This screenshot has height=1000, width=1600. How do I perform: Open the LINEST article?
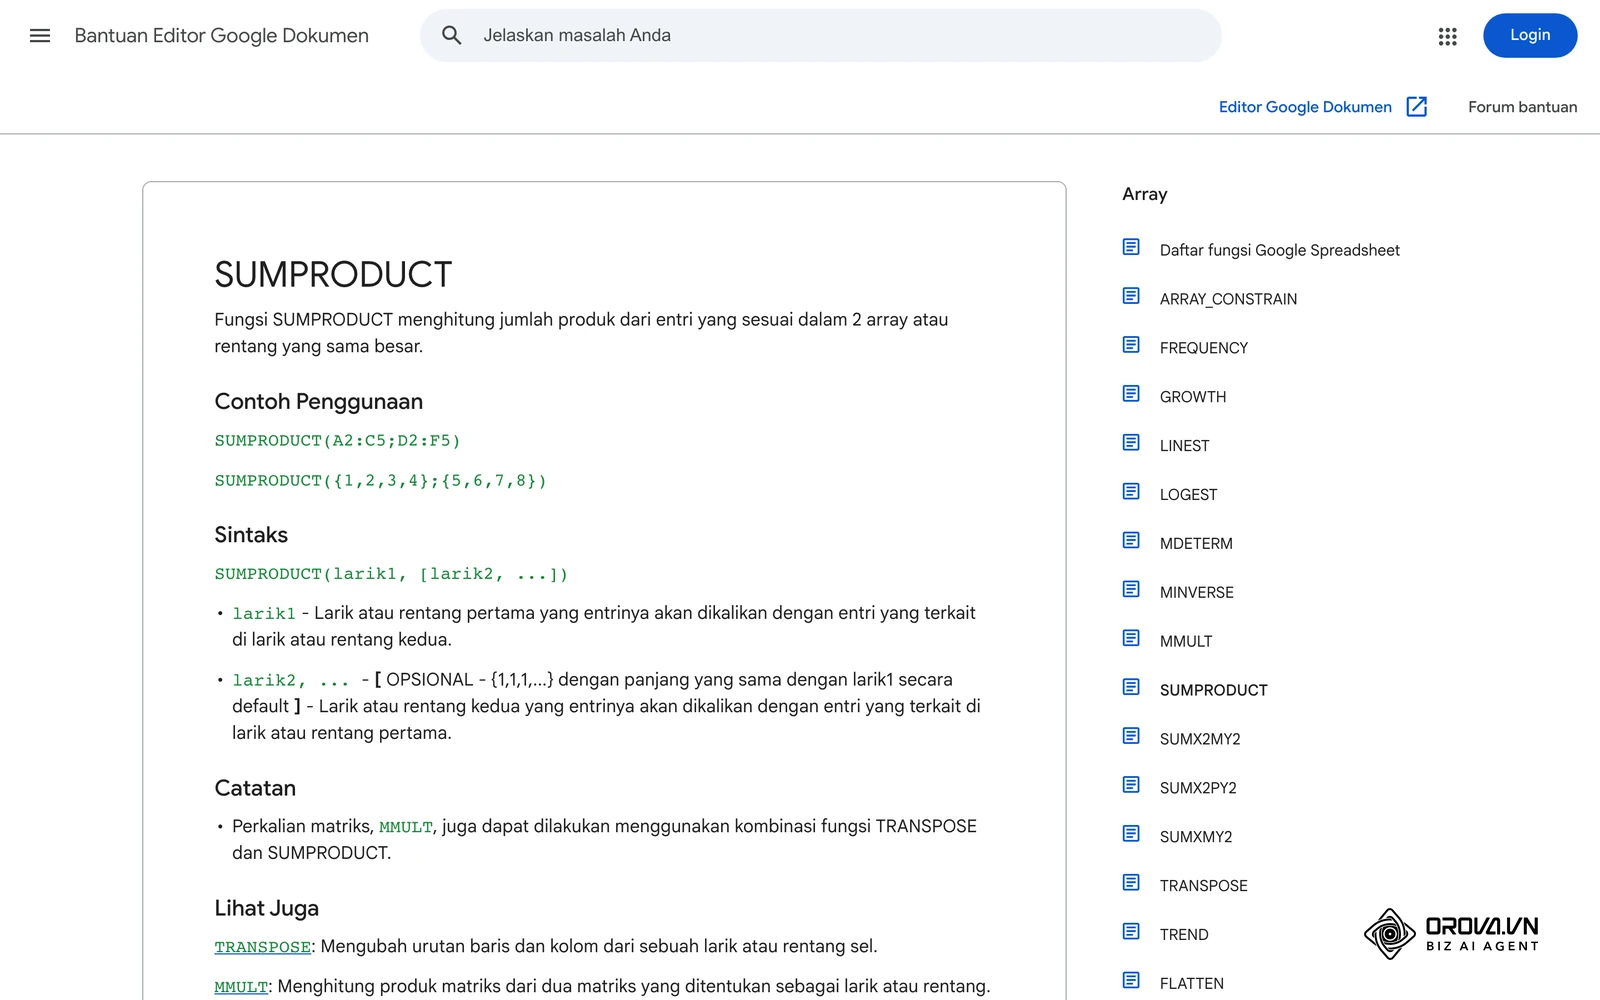point(1185,446)
